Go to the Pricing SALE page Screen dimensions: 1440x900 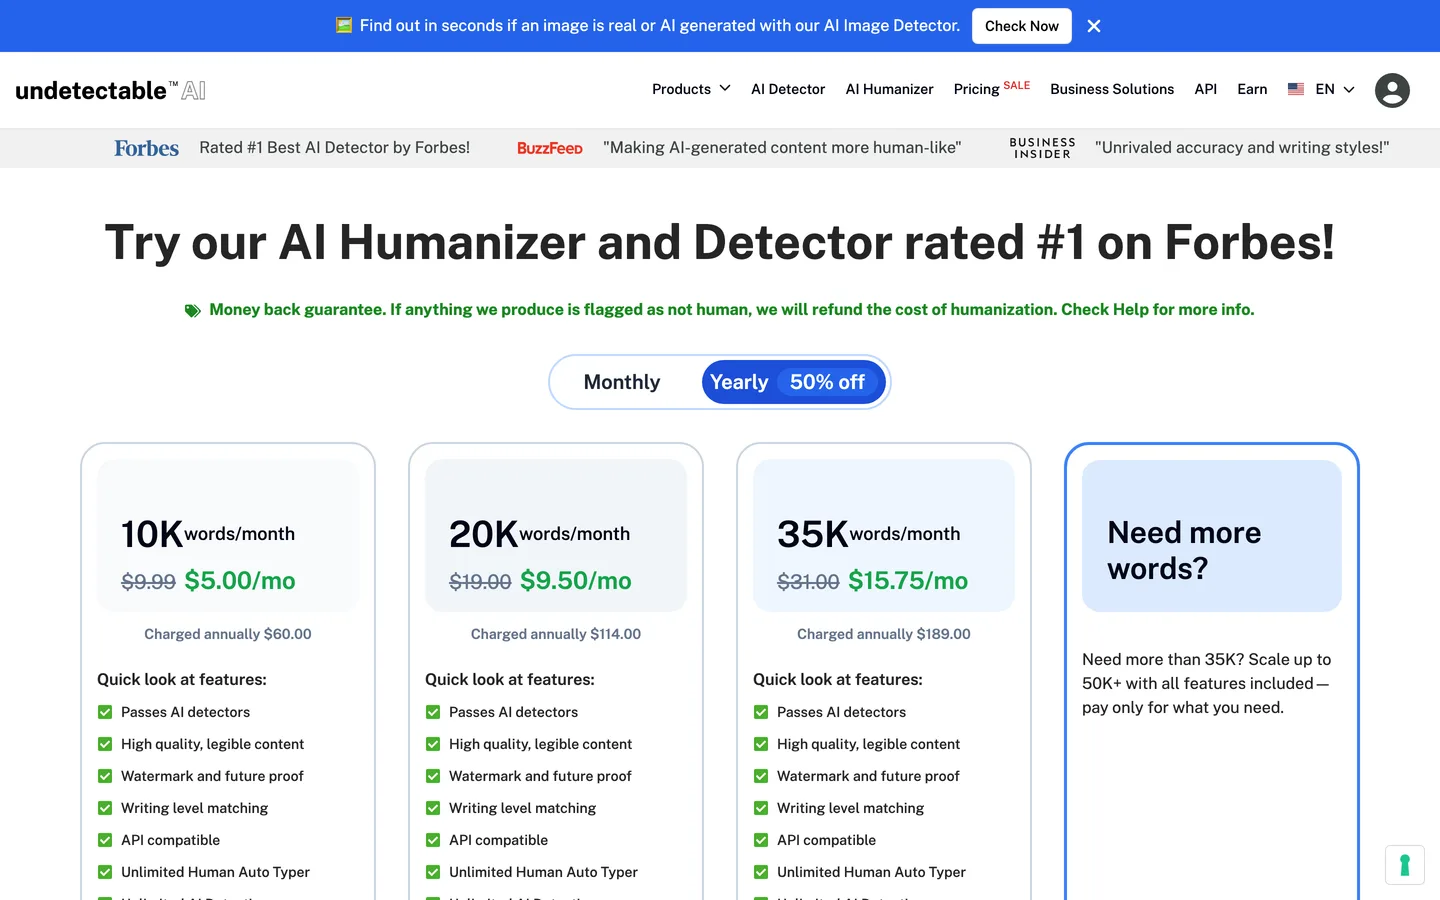991,88
